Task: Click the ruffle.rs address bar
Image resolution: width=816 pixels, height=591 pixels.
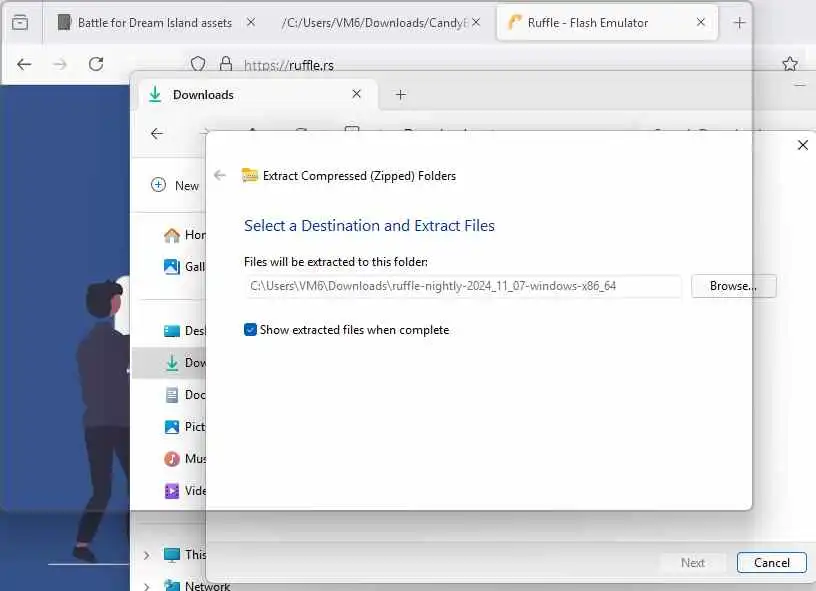Action: coord(289,65)
